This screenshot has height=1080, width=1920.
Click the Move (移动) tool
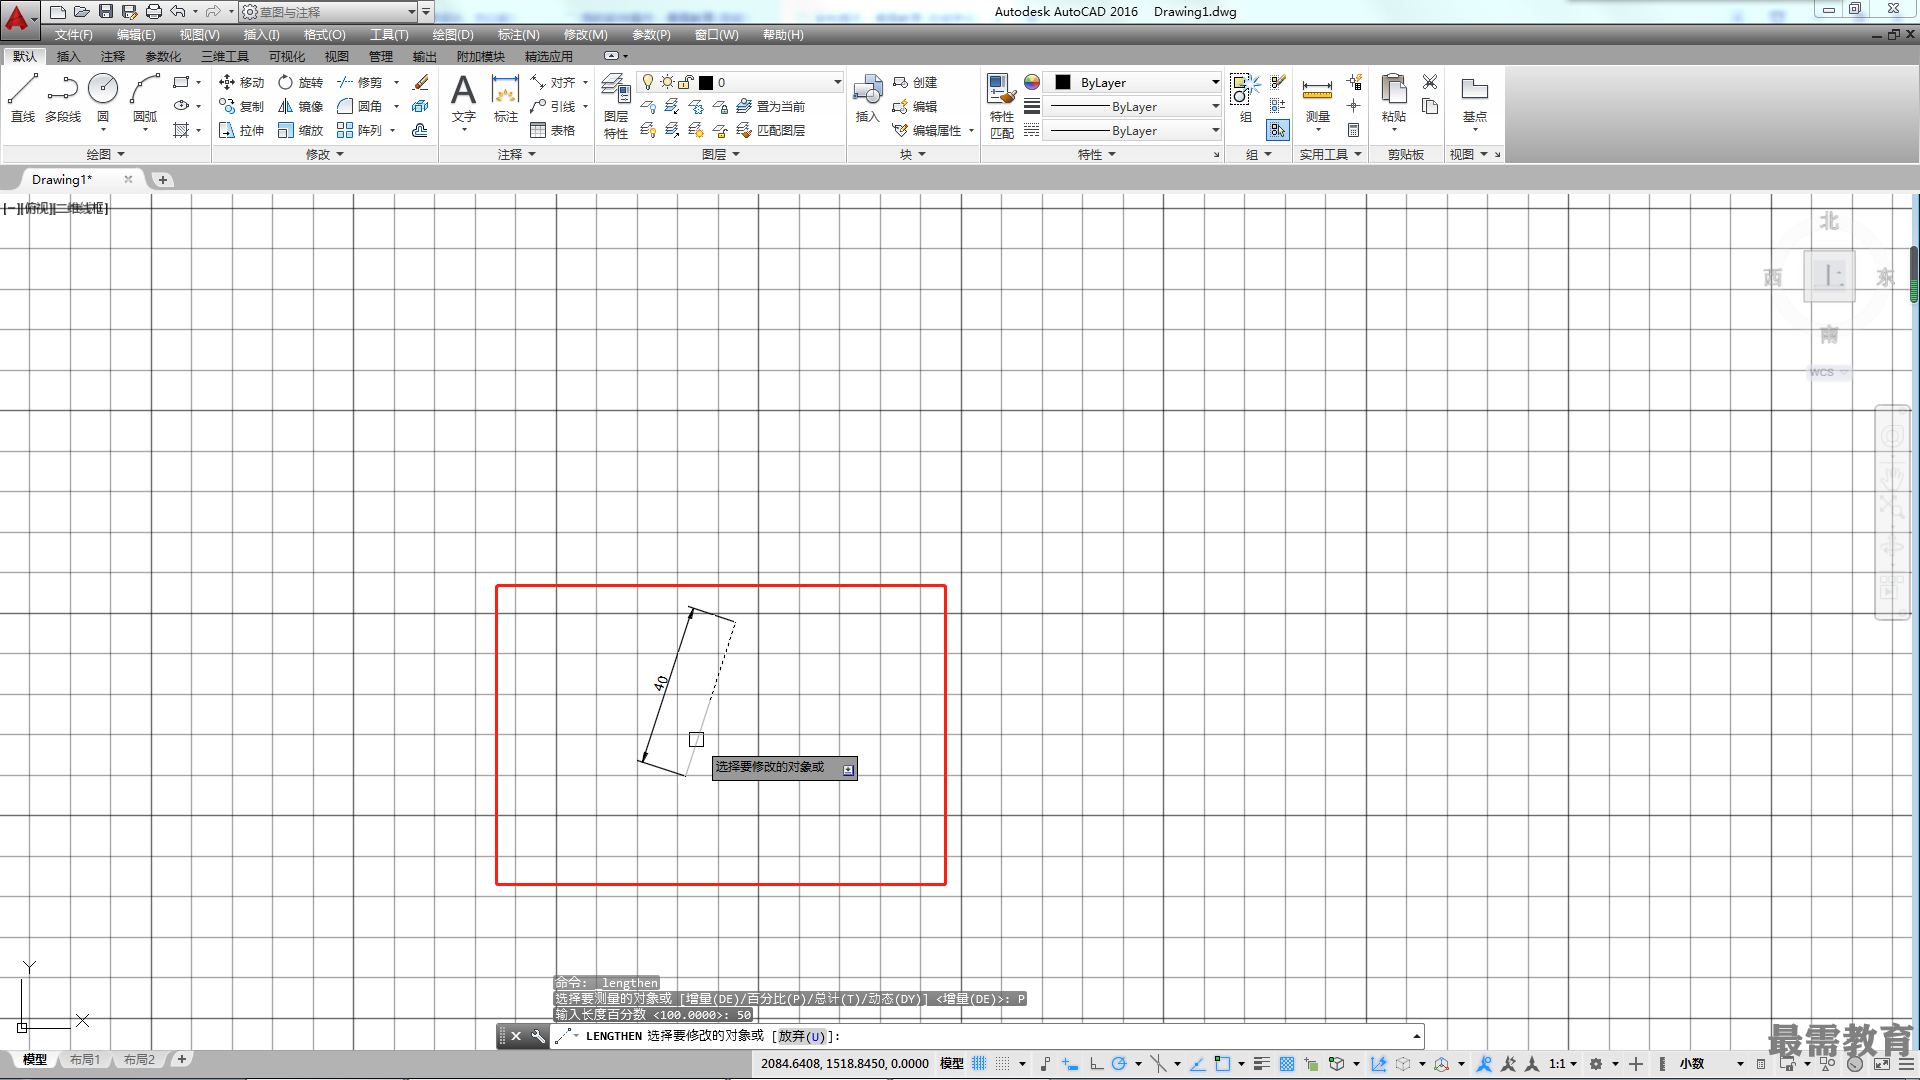[x=241, y=82]
